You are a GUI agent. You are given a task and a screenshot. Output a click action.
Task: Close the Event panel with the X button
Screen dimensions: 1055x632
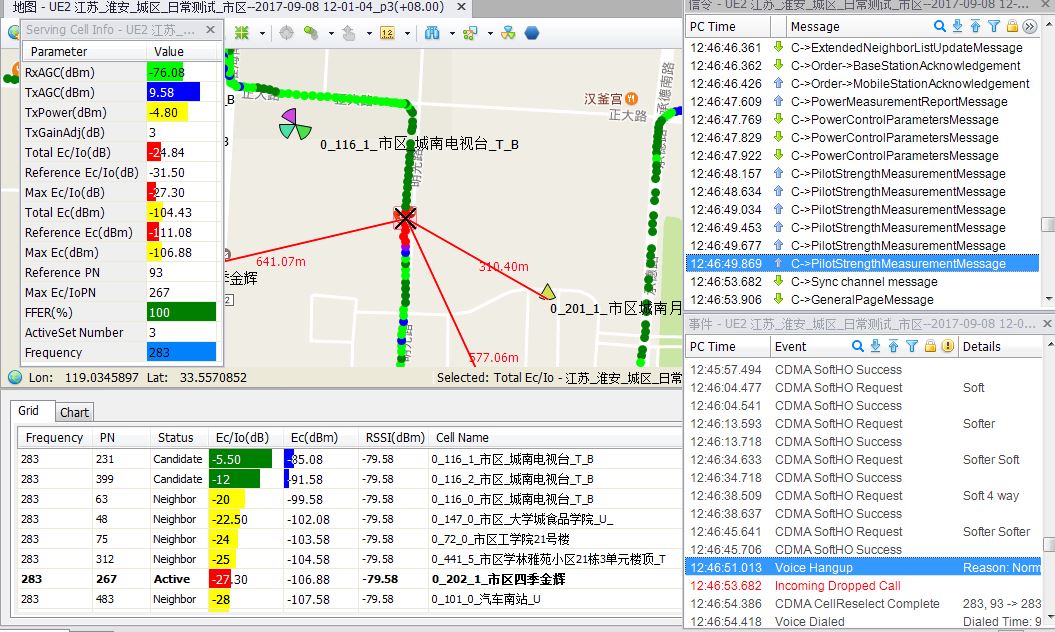point(1046,322)
